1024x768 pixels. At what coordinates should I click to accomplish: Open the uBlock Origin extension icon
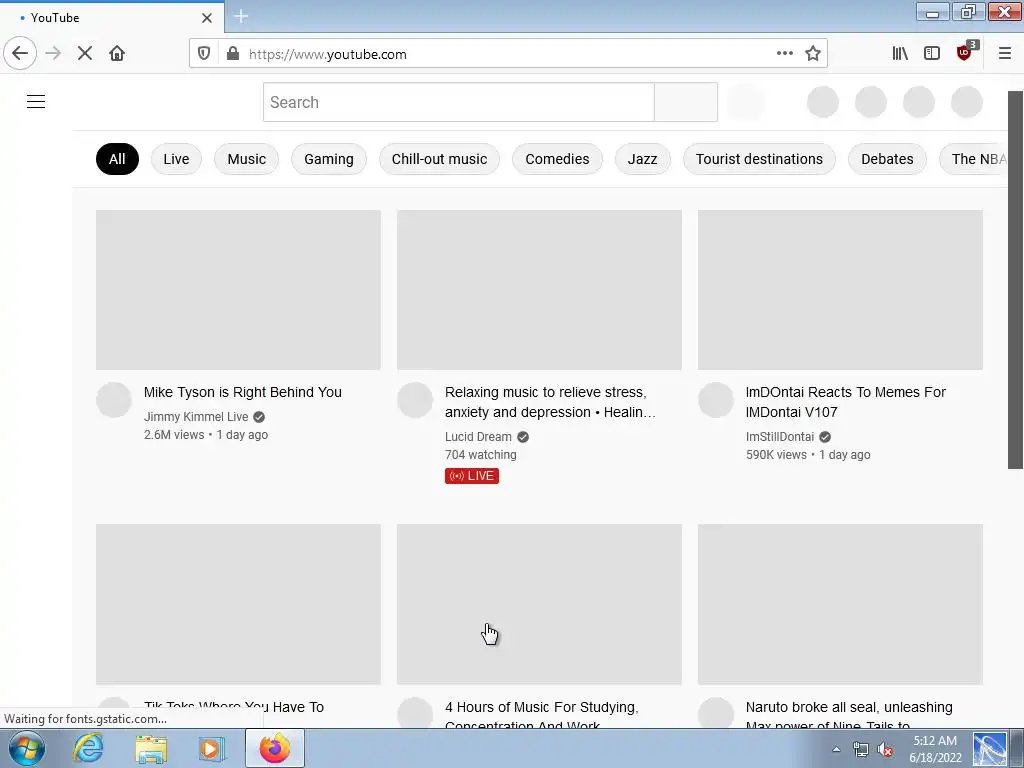pos(965,52)
